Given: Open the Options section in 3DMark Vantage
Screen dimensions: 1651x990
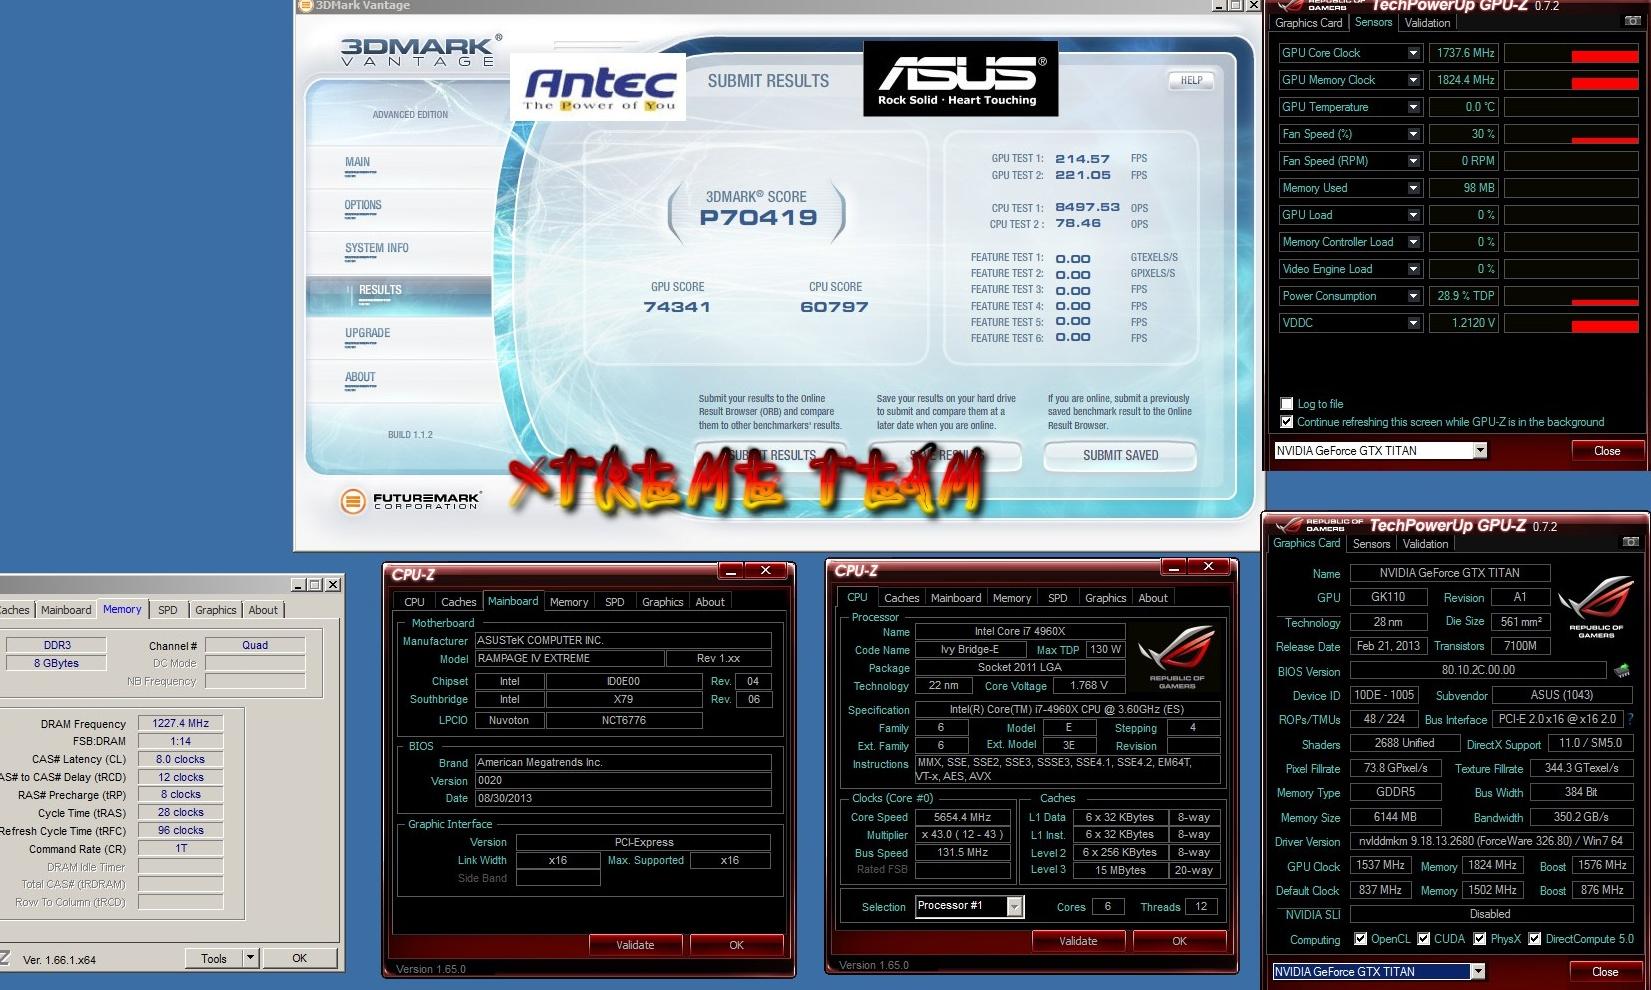Looking at the screenshot, I should [363, 205].
